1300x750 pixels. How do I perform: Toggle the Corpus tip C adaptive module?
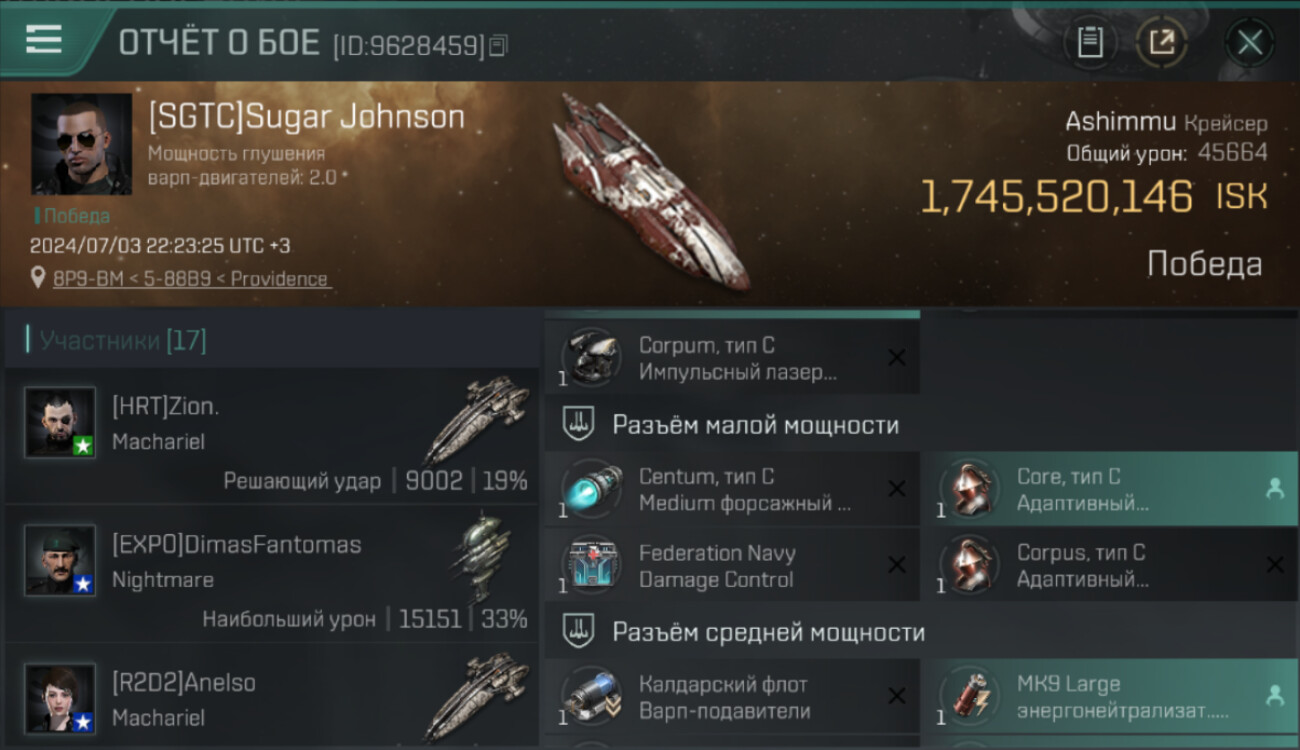(1110, 566)
